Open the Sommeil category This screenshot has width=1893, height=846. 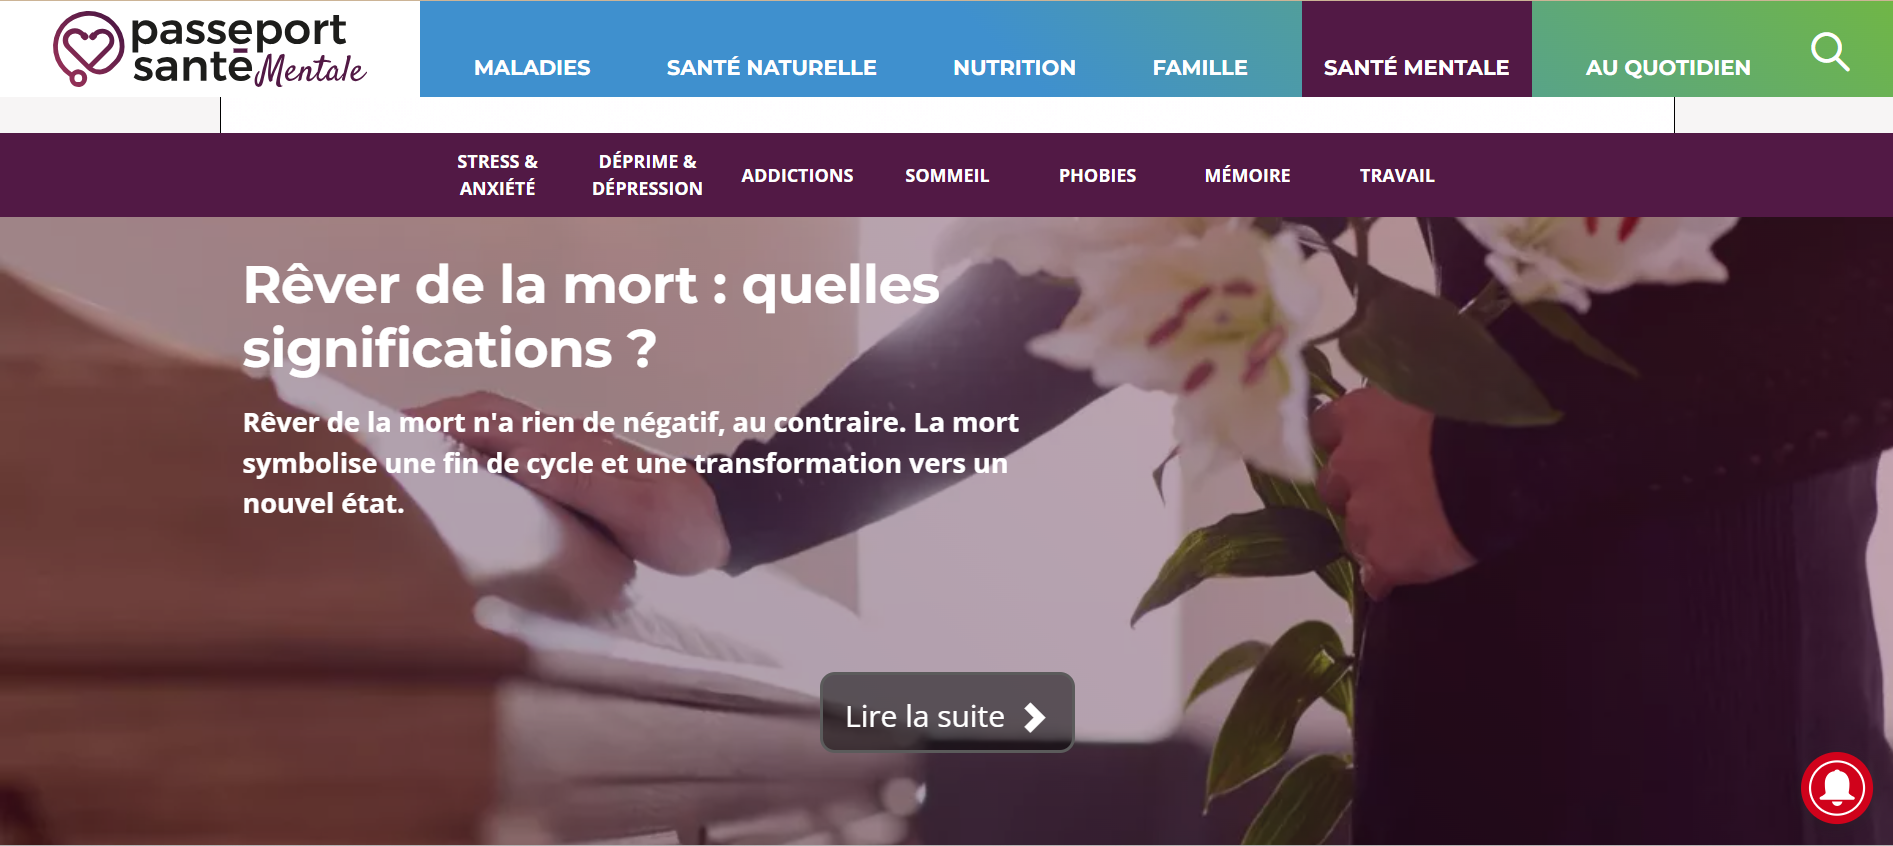click(947, 175)
